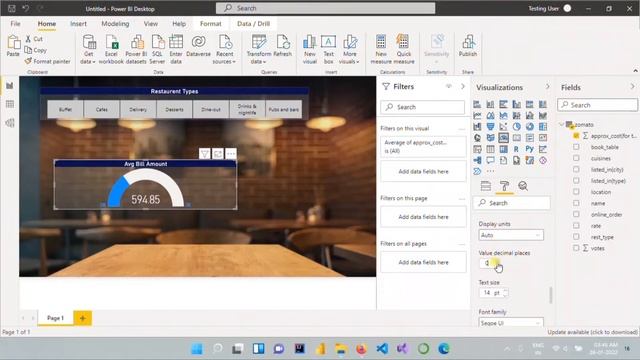Switch to Model view in the sidebar

[10, 123]
